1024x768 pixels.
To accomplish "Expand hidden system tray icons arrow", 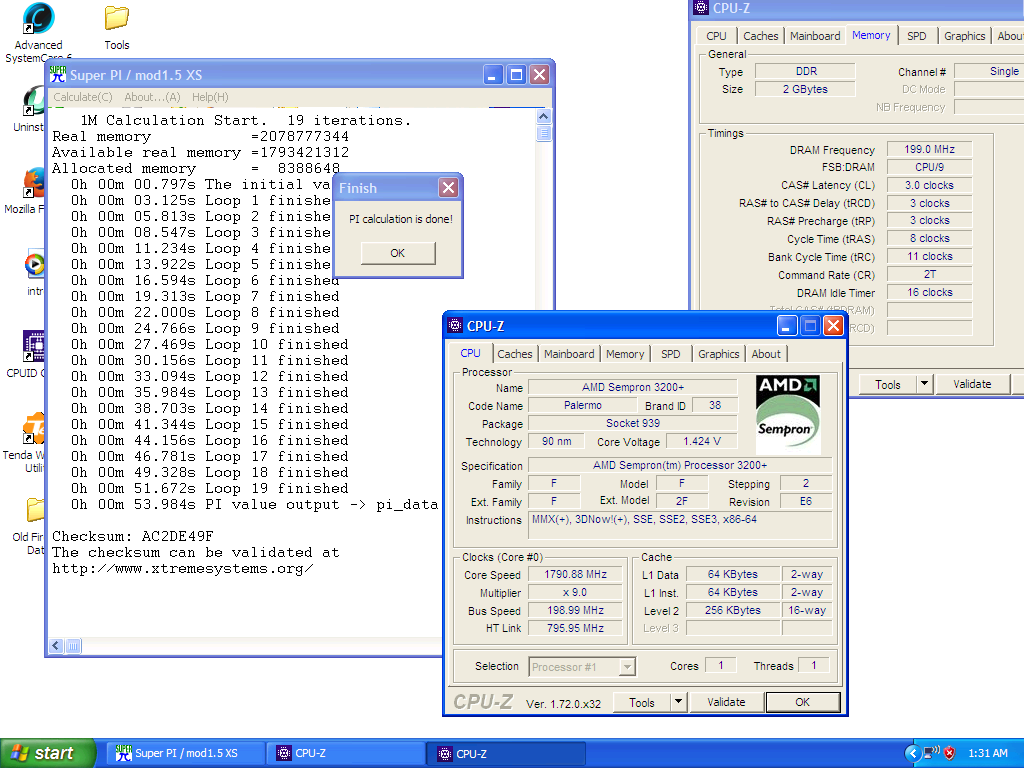I will coord(912,753).
